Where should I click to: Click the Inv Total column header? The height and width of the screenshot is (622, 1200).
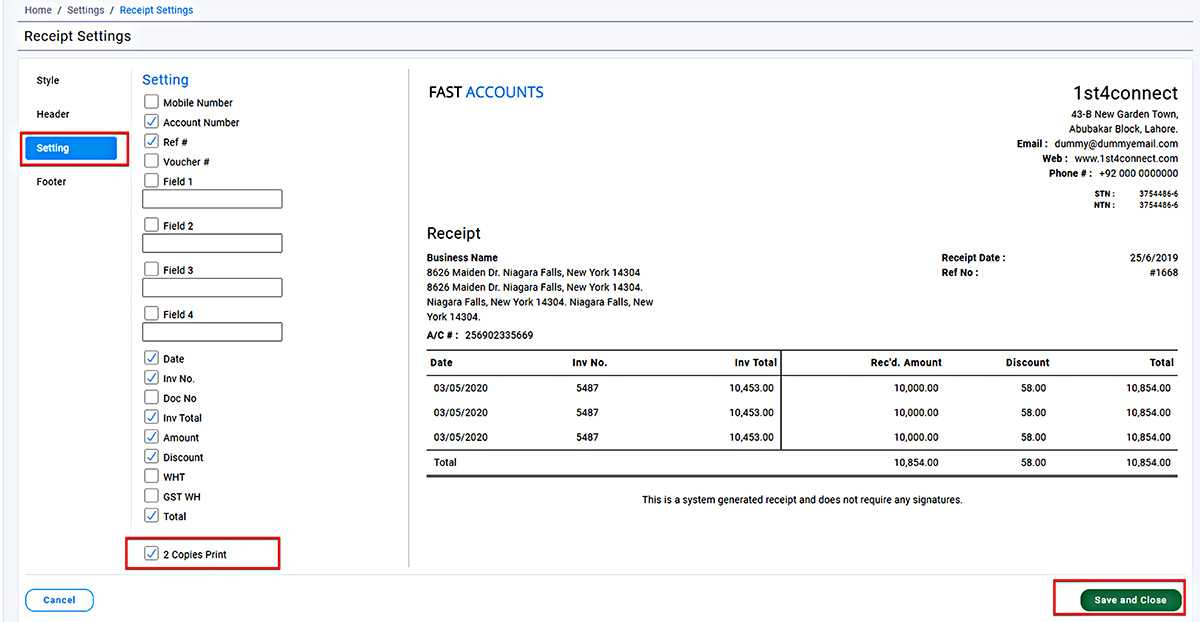pos(756,362)
